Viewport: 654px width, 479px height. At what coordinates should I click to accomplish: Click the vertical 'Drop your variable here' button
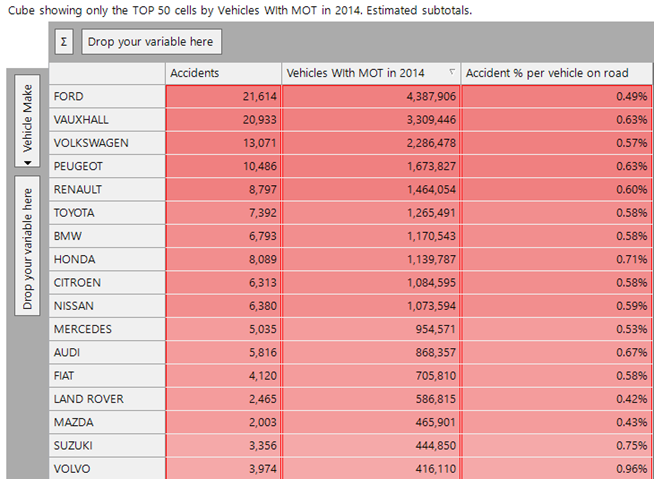point(28,246)
